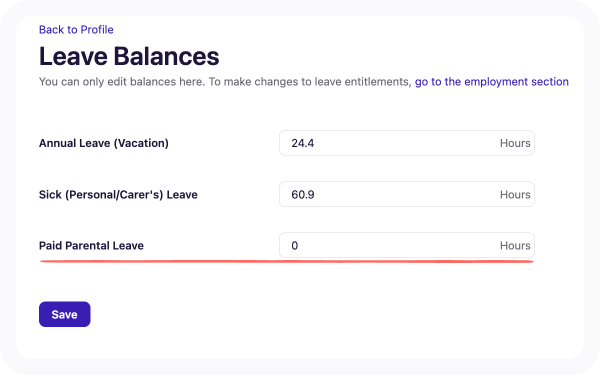
Task: Click the Sick (Personal/Carer's) Leave label
Action: point(118,194)
